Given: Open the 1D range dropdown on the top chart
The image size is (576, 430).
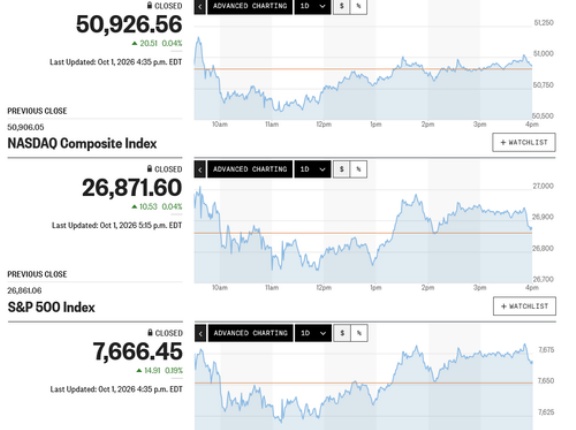Looking at the screenshot, I should coord(313,6).
